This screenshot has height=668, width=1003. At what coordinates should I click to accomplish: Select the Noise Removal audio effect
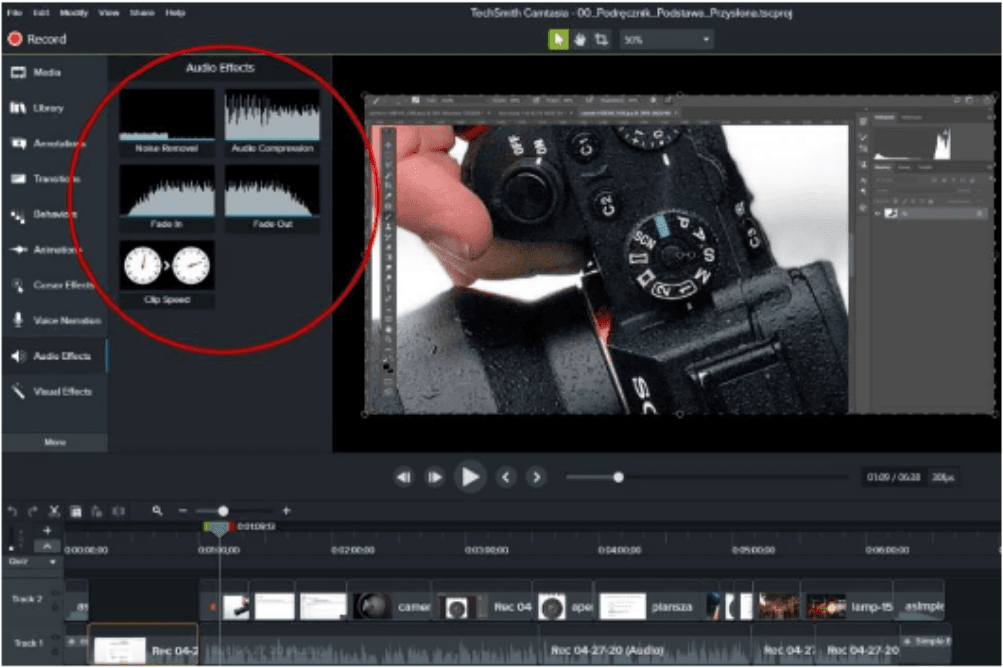click(x=166, y=122)
